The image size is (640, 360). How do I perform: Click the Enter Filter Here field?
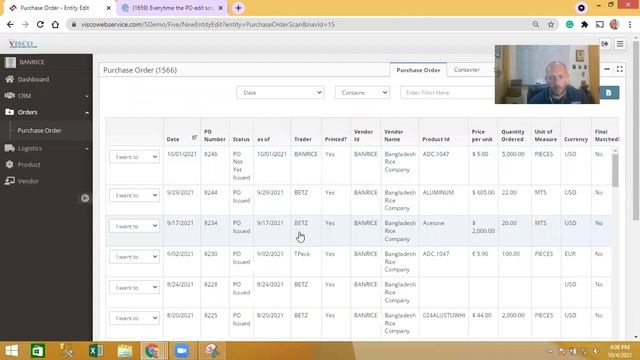(447, 93)
